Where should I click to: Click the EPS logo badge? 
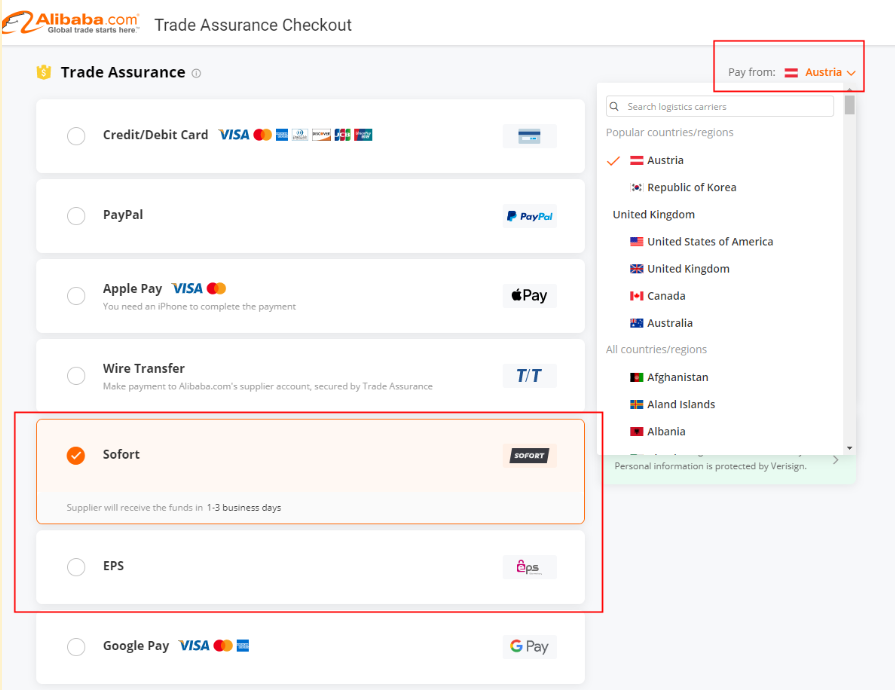529,567
